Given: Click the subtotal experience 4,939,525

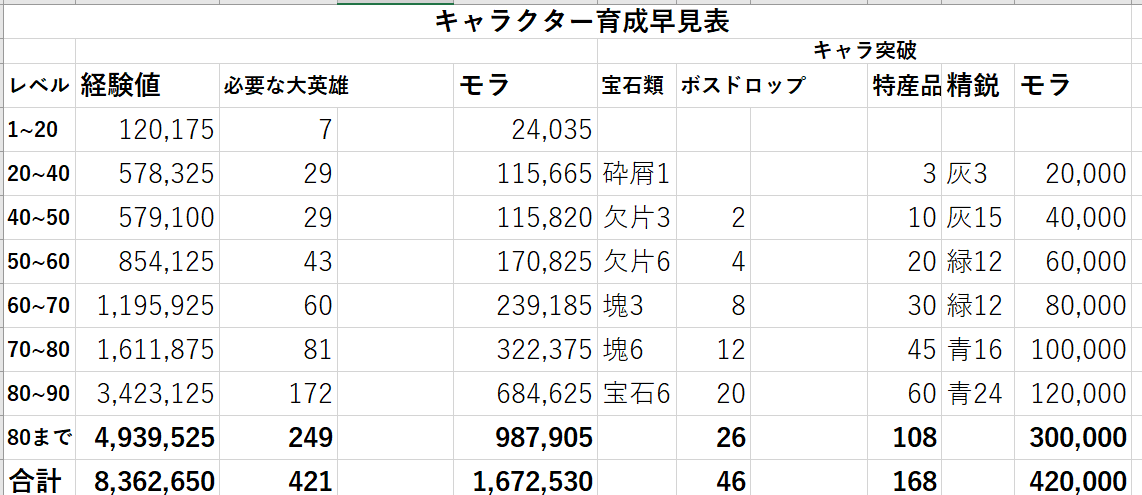Looking at the screenshot, I should pos(147,437).
